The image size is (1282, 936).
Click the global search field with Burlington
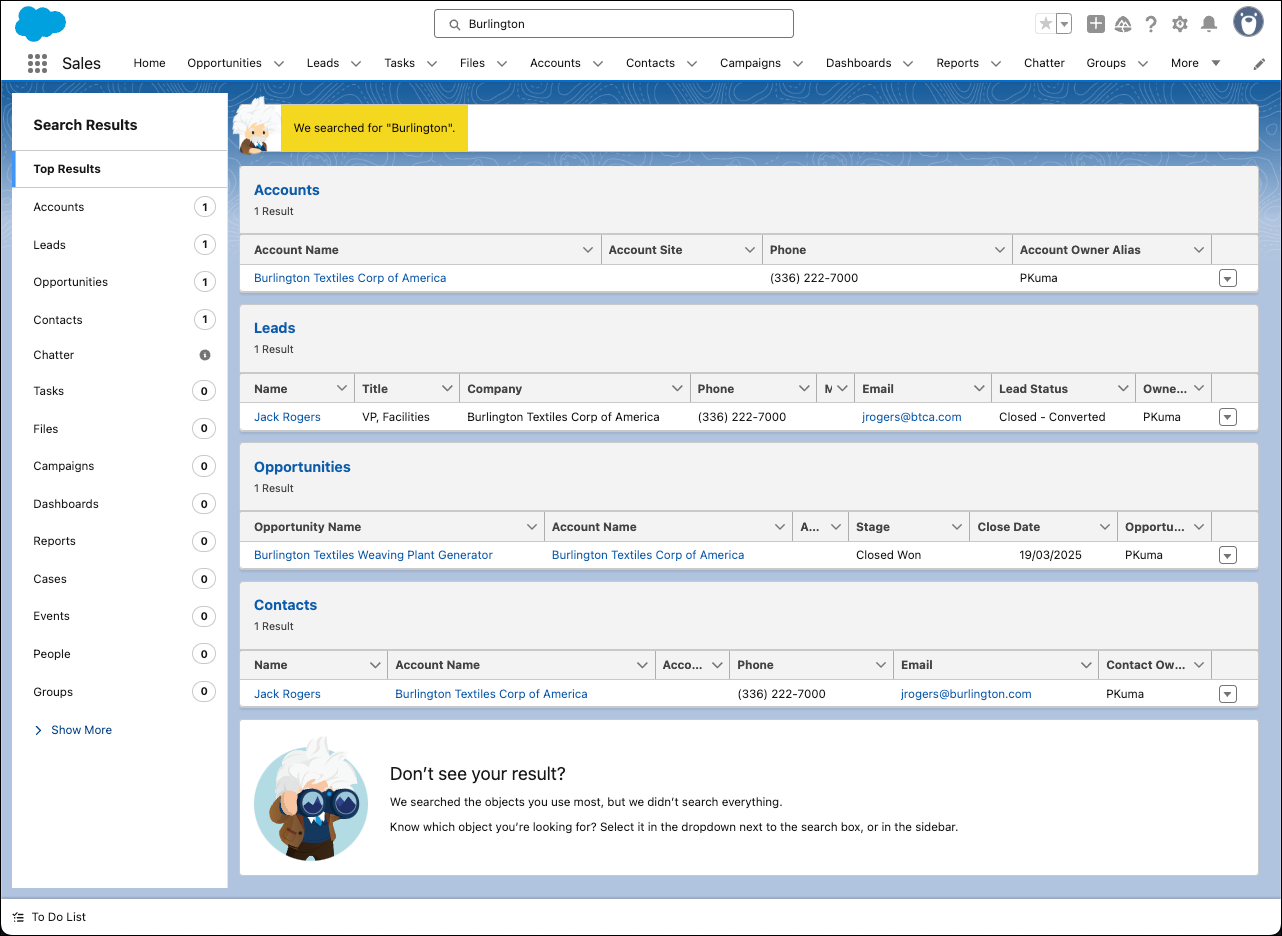[x=614, y=24]
